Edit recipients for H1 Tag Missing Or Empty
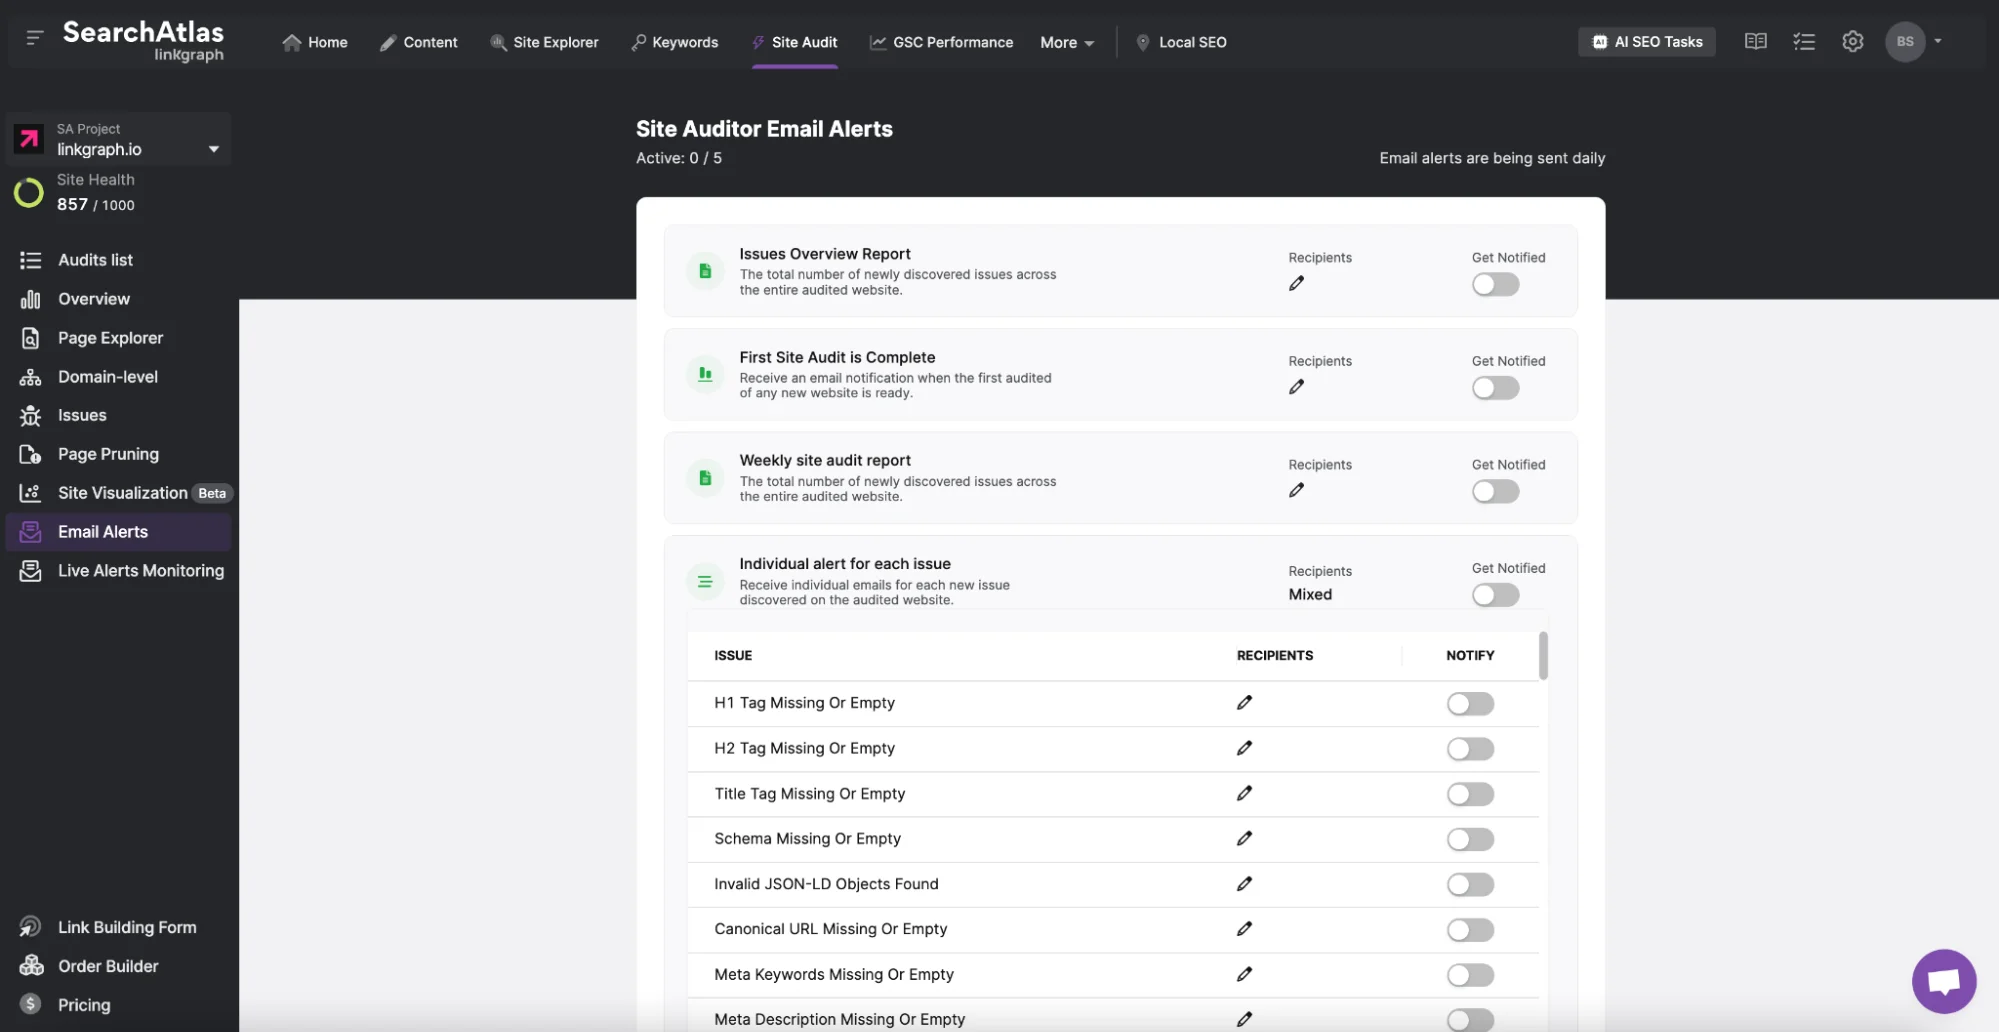The height and width of the screenshot is (1032, 1999). tap(1244, 703)
